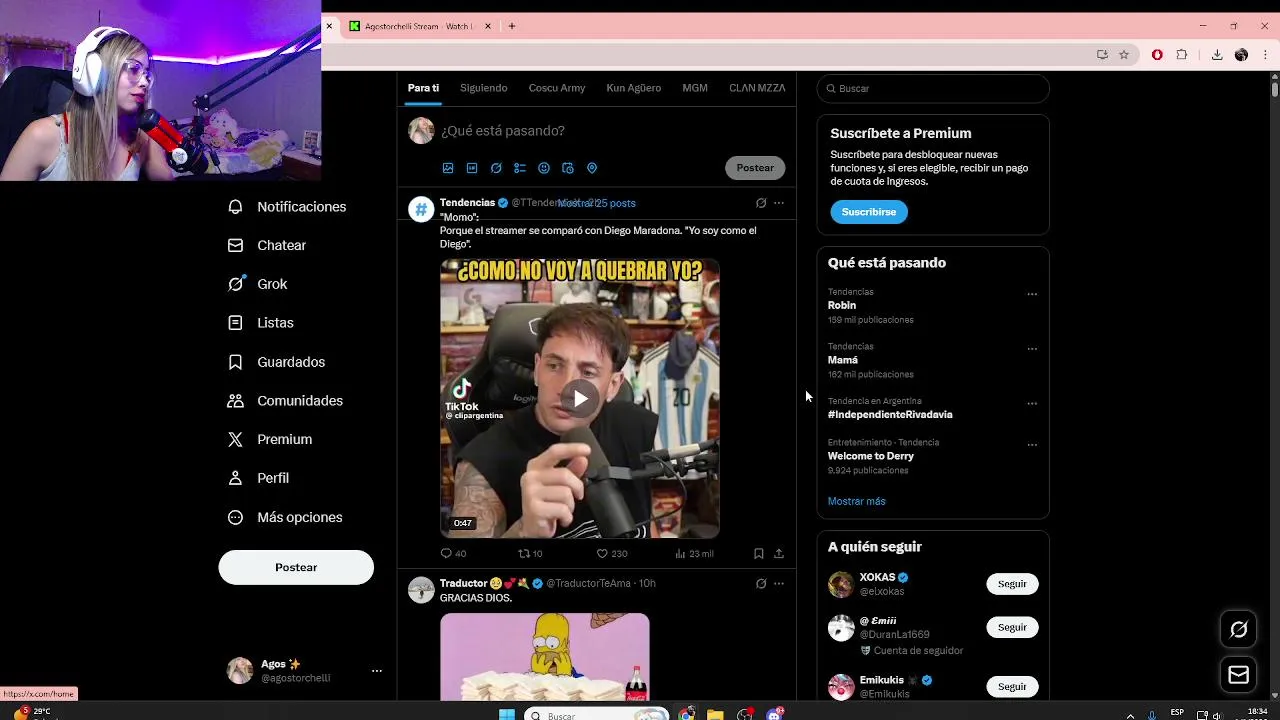
Task: Bookmark the Tendencias post
Action: [759, 554]
